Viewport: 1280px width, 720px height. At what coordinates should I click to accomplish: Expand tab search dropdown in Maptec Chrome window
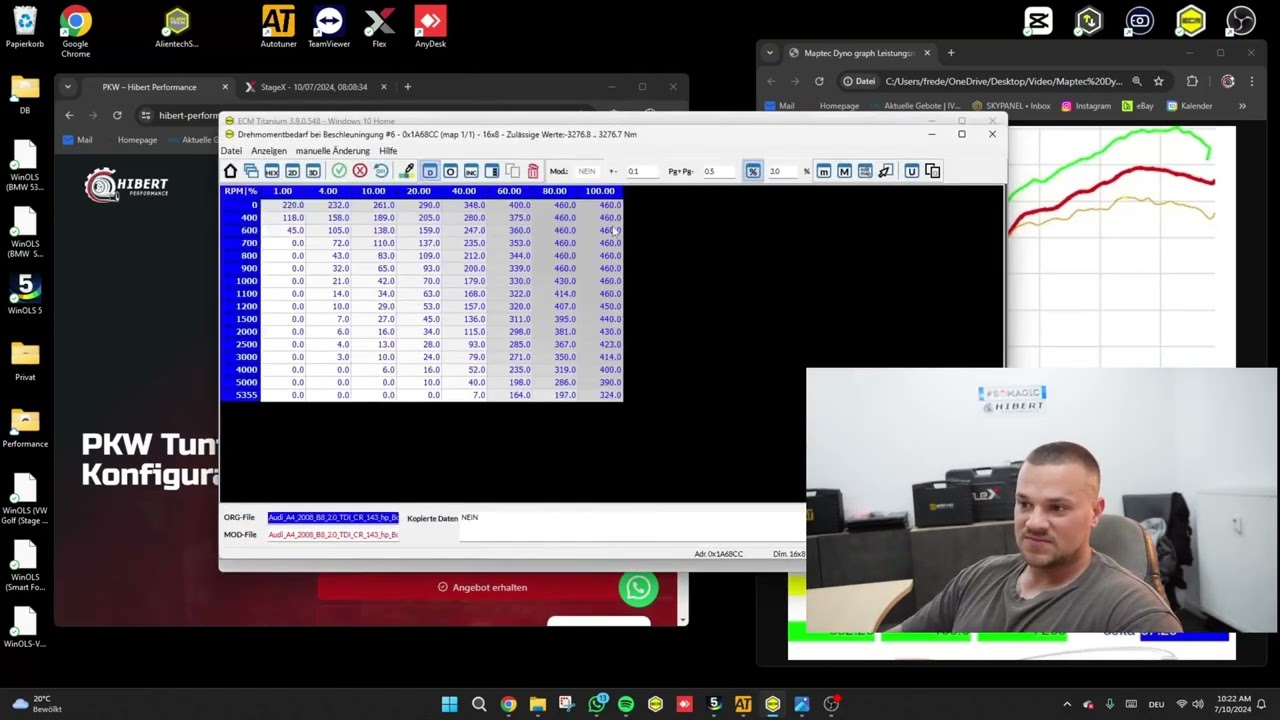[x=769, y=53]
